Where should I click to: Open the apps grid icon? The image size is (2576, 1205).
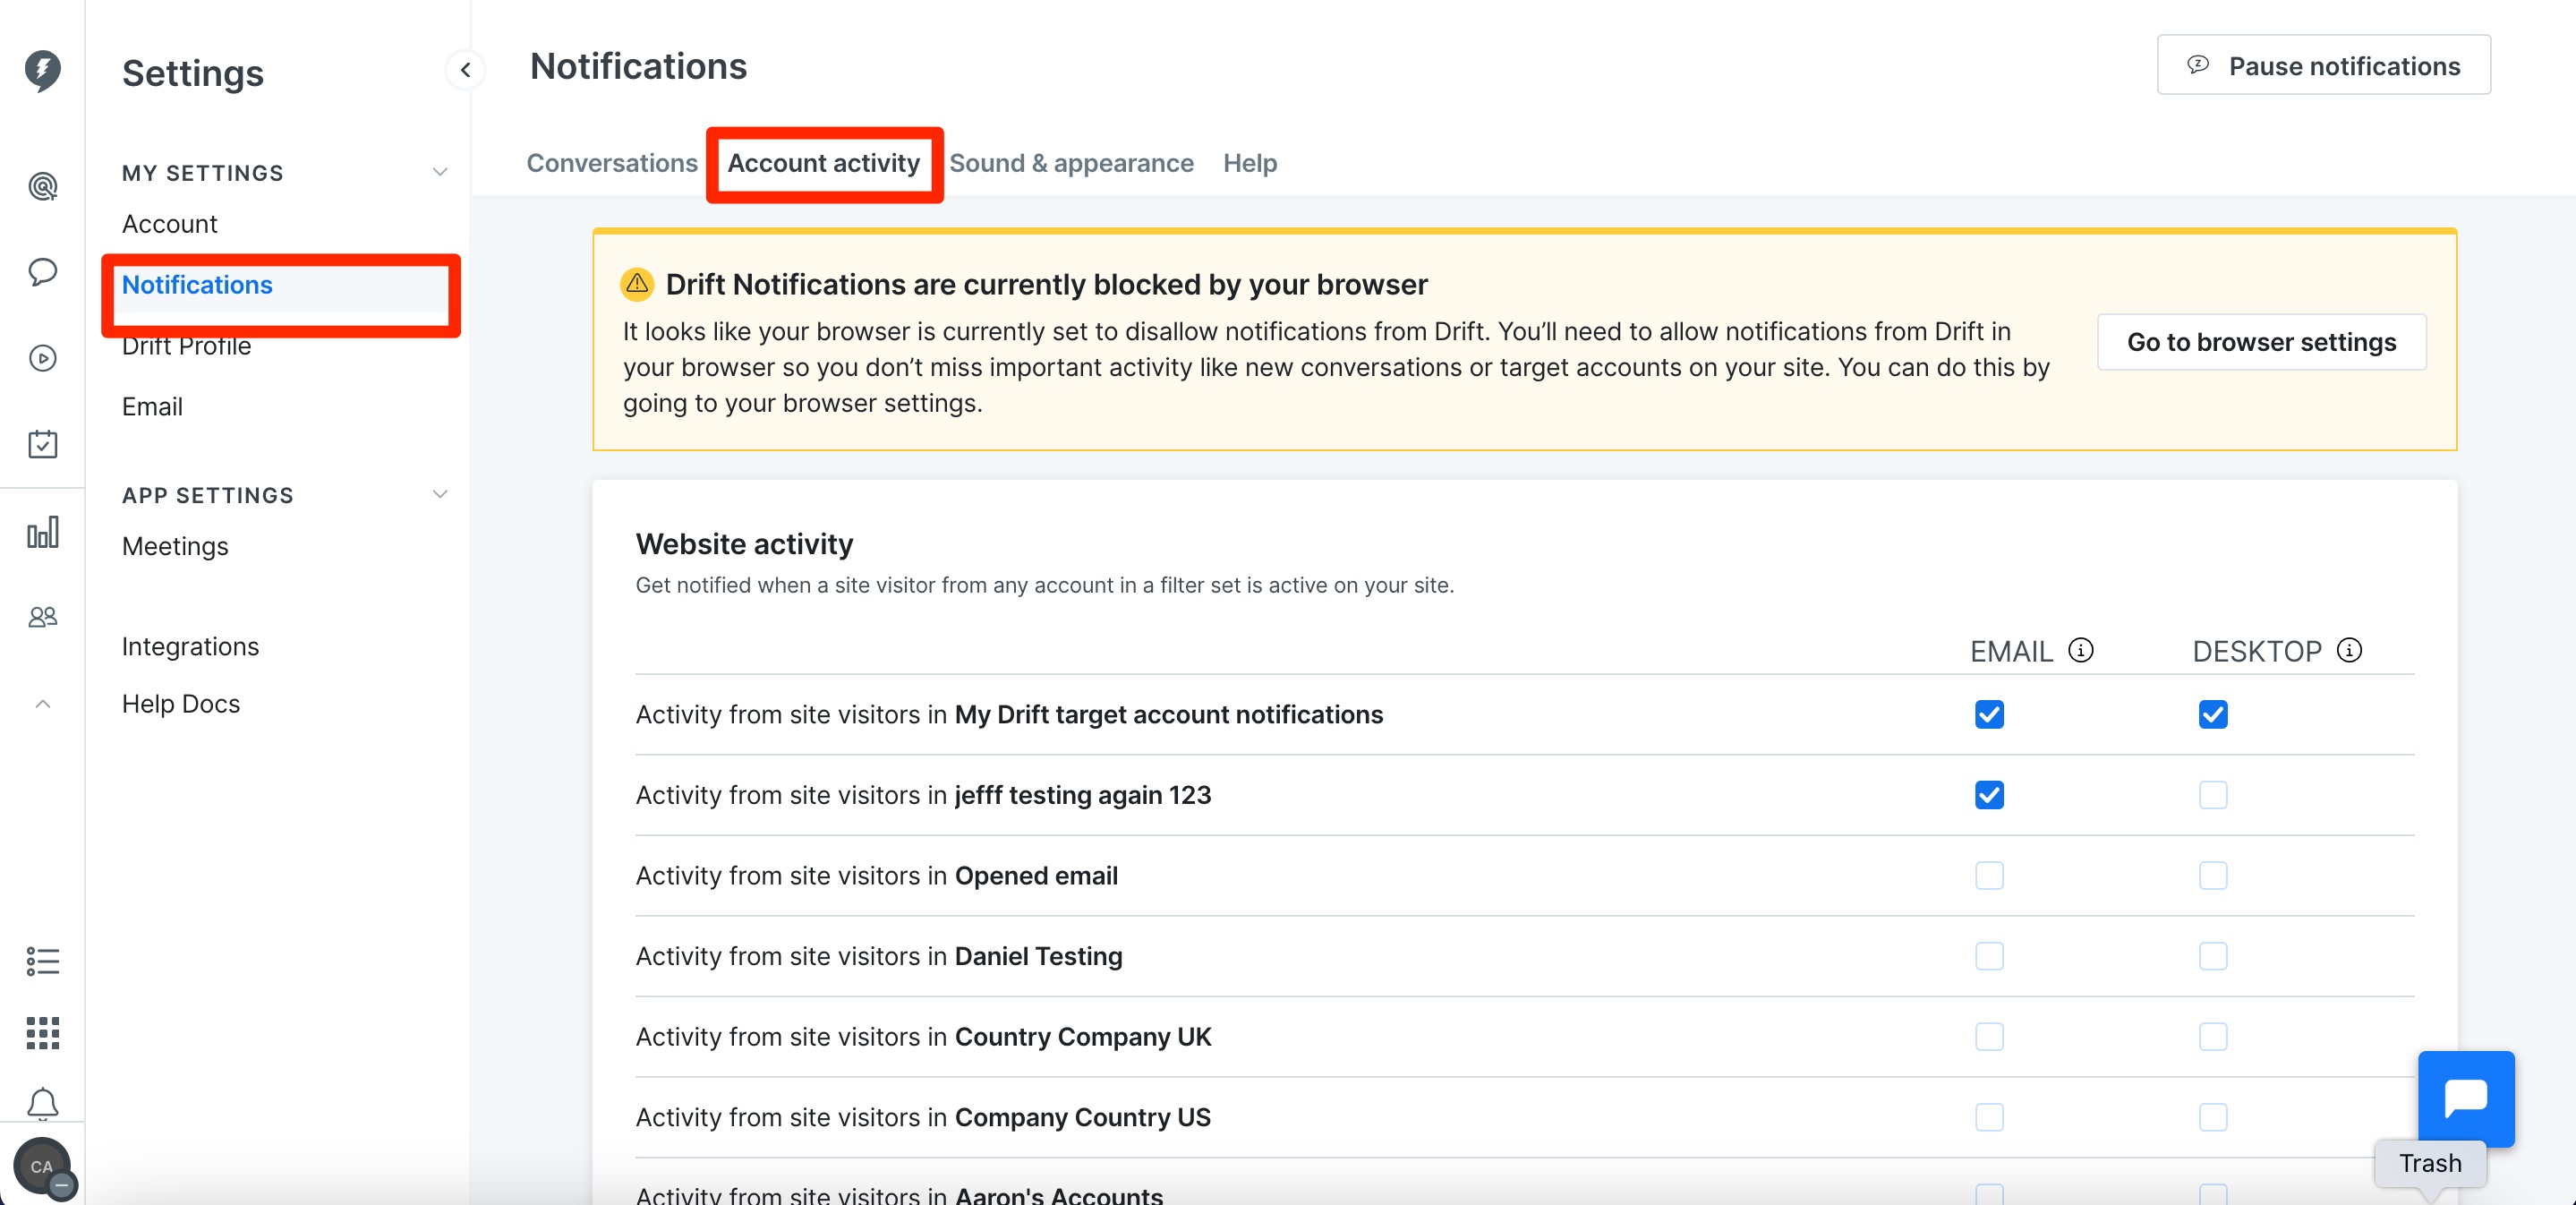coord(42,1033)
